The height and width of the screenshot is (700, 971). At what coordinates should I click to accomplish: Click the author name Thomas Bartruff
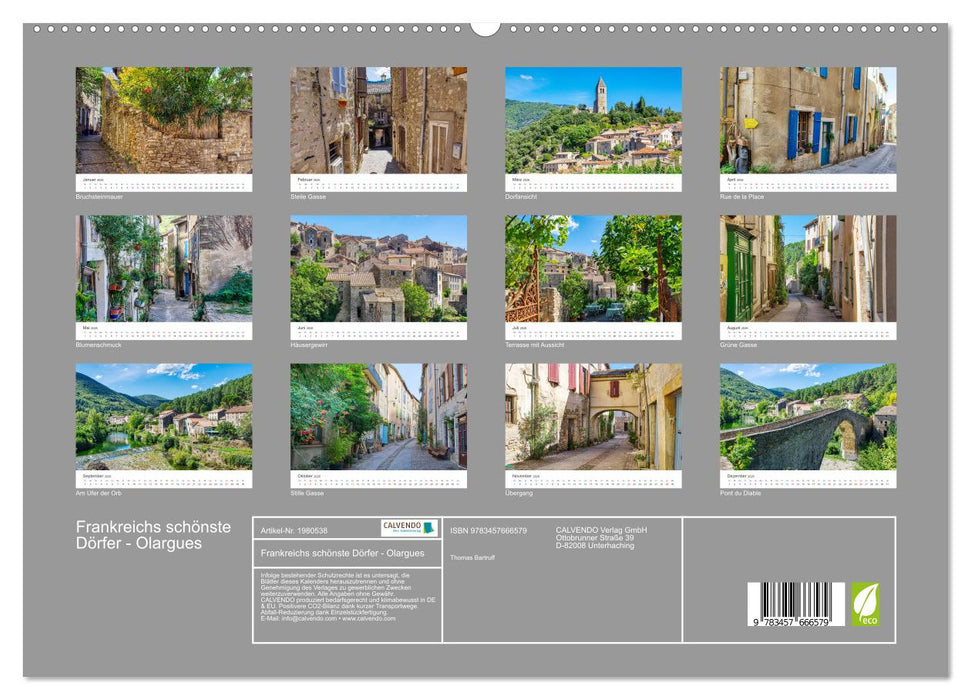coord(472,556)
